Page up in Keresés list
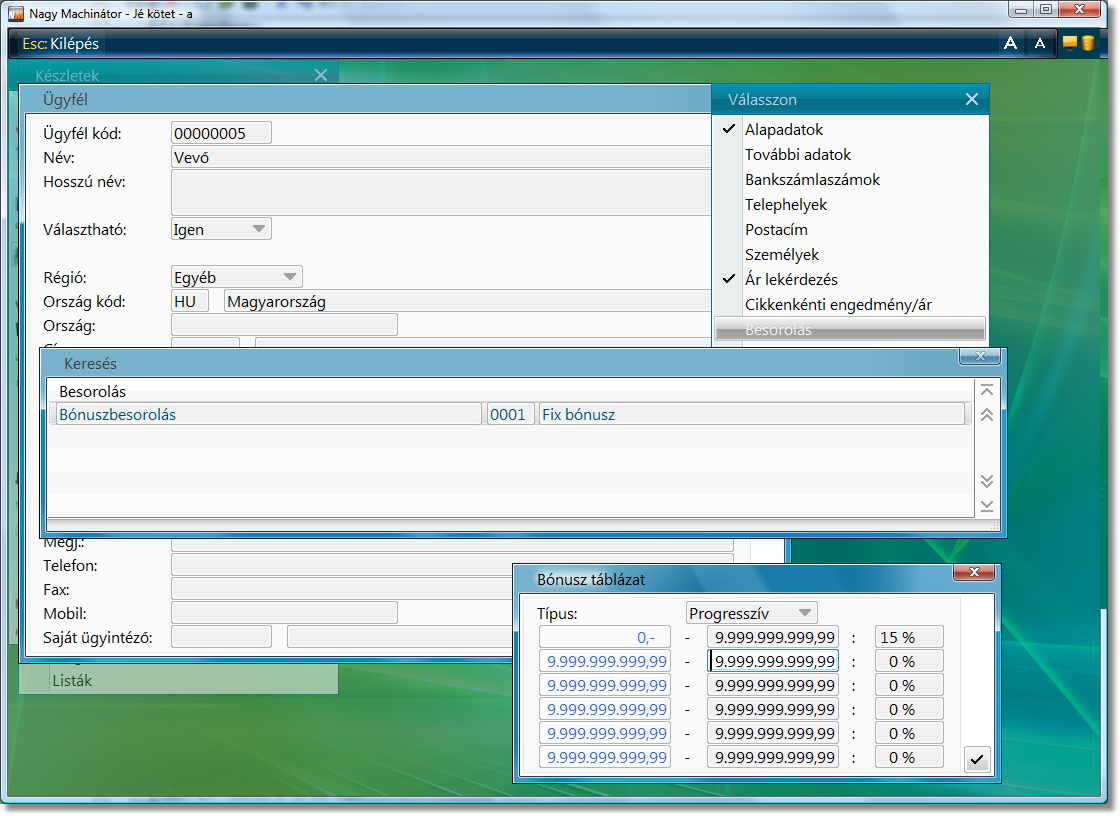 coord(987,414)
